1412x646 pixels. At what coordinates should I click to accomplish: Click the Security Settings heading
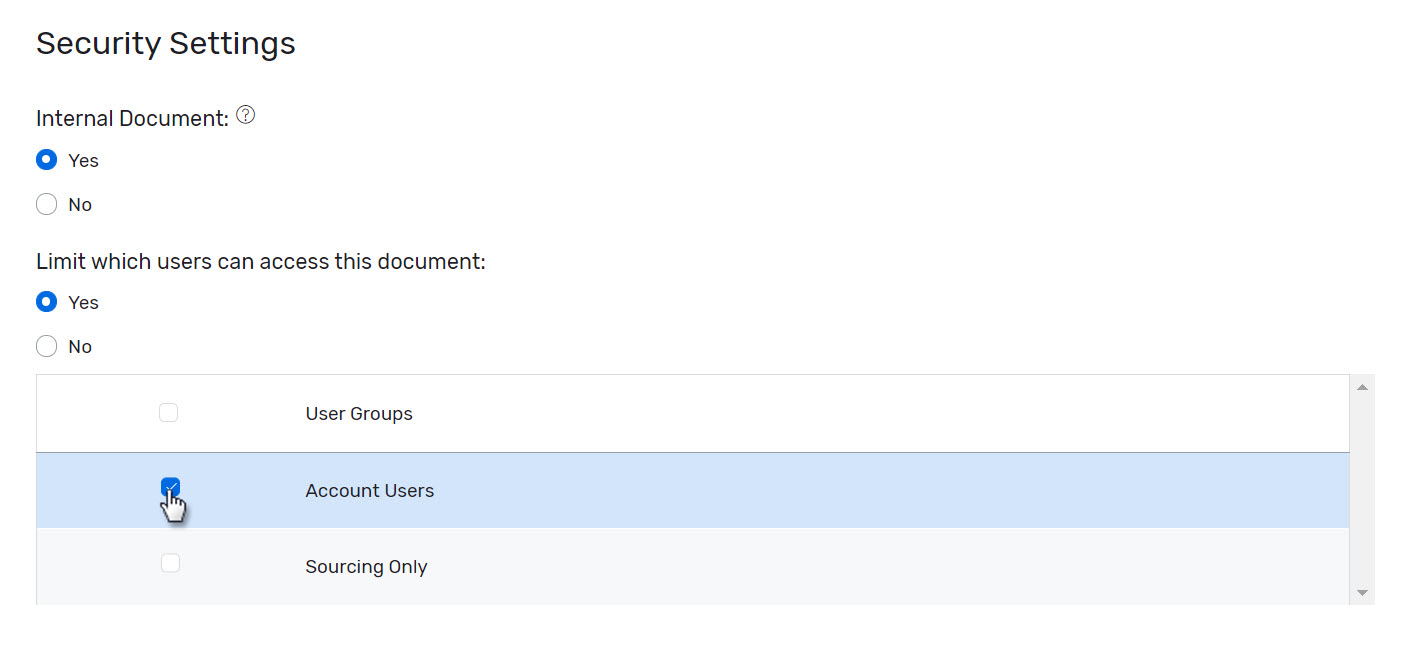(165, 43)
